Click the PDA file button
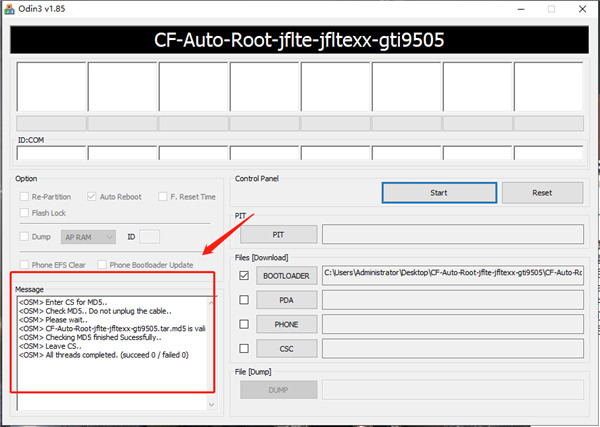The height and width of the screenshot is (427, 600). point(287,300)
